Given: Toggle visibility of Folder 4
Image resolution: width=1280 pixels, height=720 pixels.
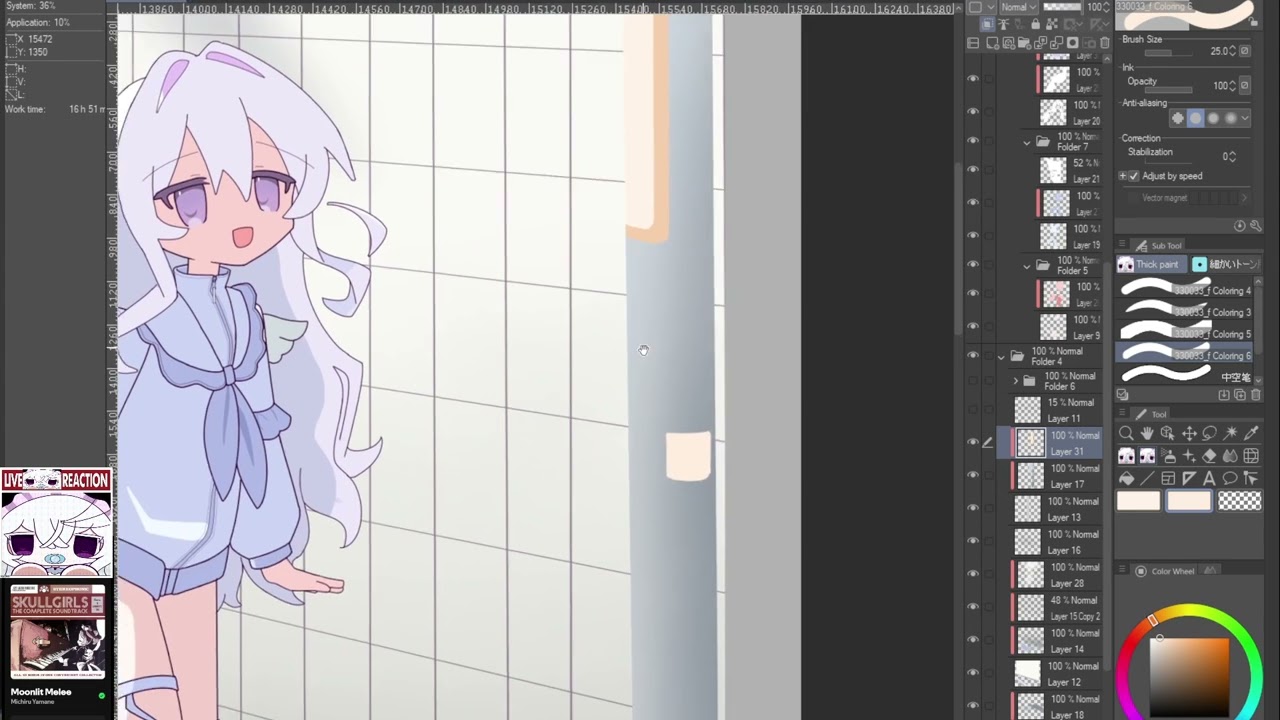Looking at the screenshot, I should tap(973, 355).
